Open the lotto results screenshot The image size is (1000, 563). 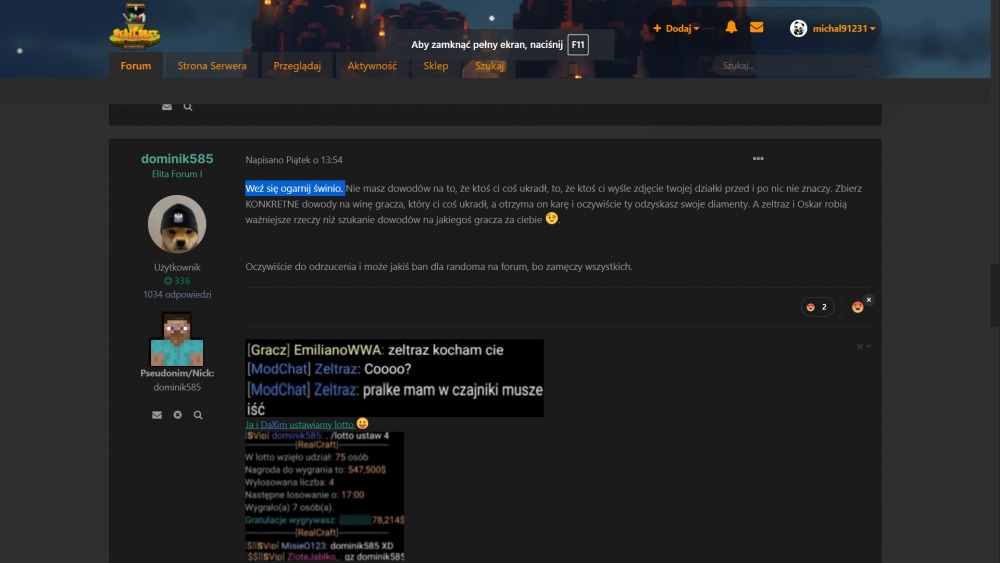(325, 497)
